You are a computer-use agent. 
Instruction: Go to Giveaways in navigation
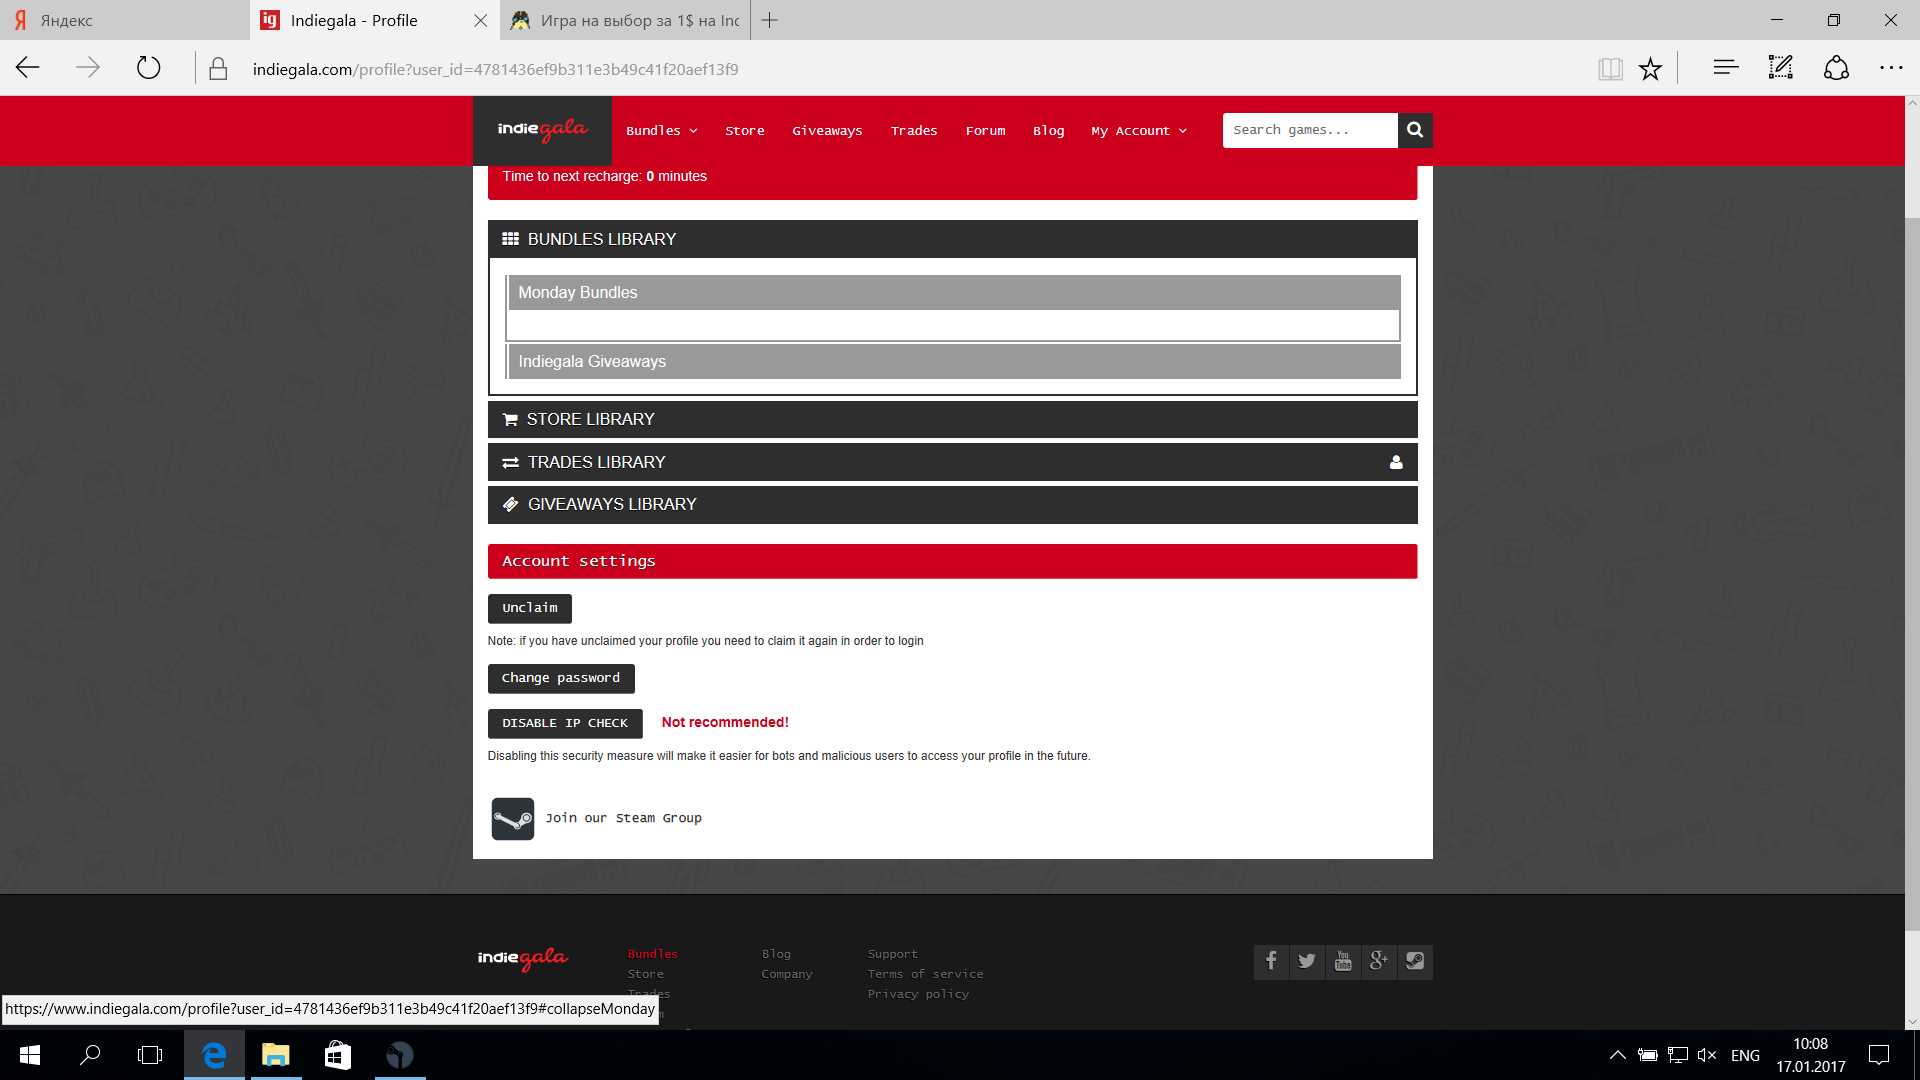point(827,131)
